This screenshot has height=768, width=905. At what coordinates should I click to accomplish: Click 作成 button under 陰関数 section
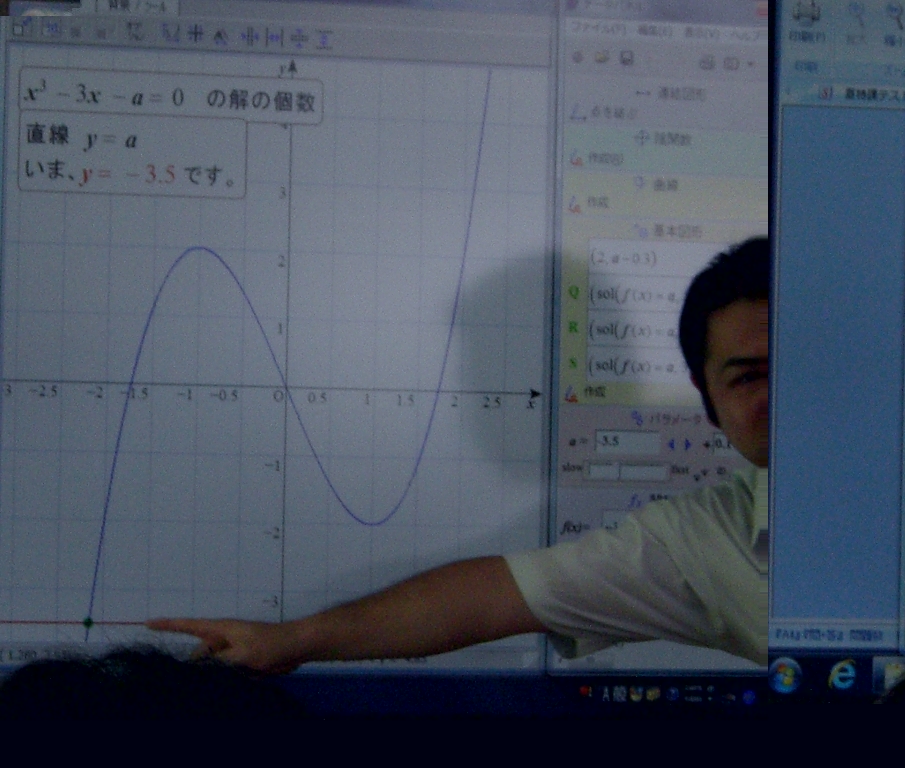pos(597,158)
